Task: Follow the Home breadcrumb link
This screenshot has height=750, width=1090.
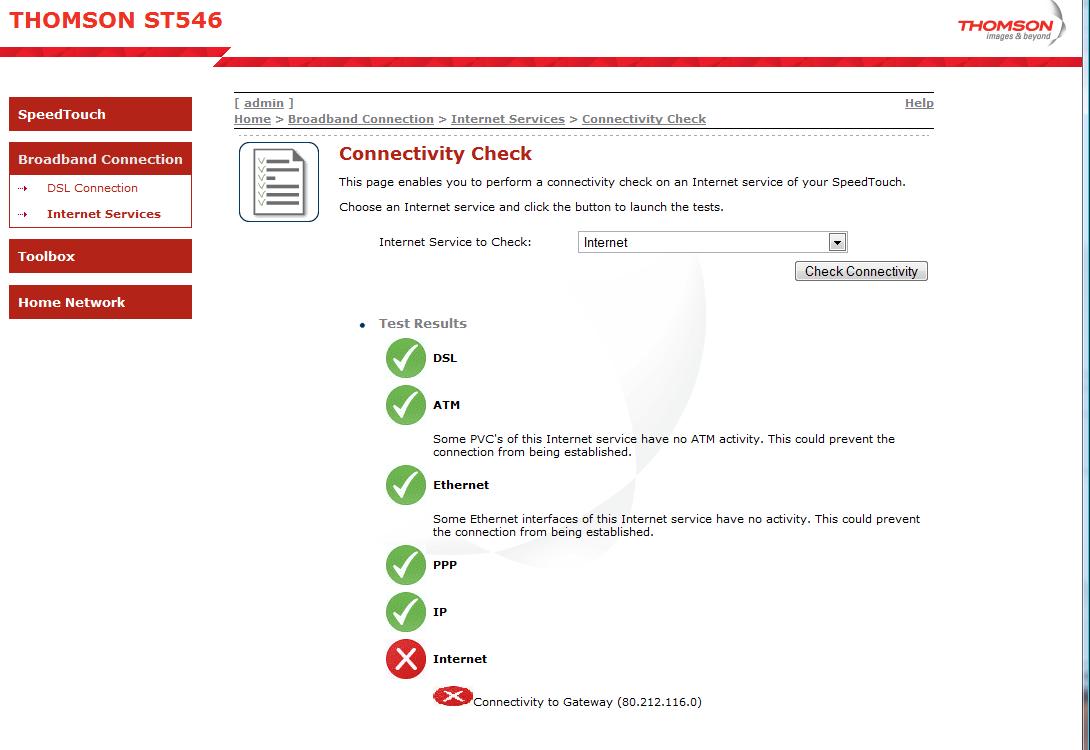Action: (x=252, y=119)
